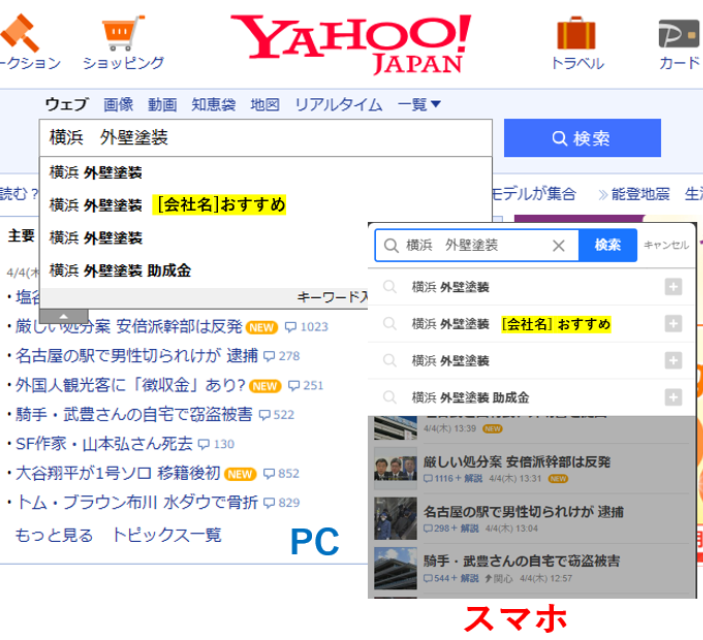This screenshot has height=640, width=703.
Task: Open Travel via the suitcase icon
Action: [577, 33]
